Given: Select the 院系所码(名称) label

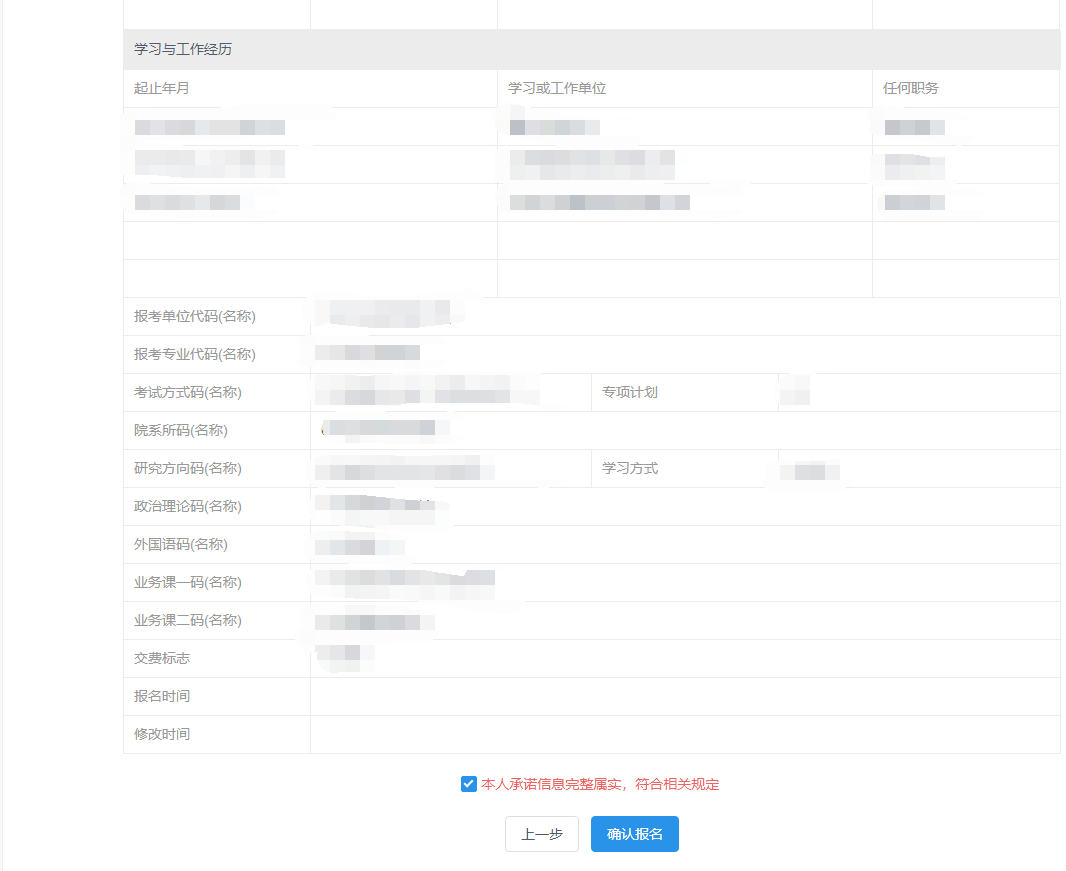Looking at the screenshot, I should point(181,430).
